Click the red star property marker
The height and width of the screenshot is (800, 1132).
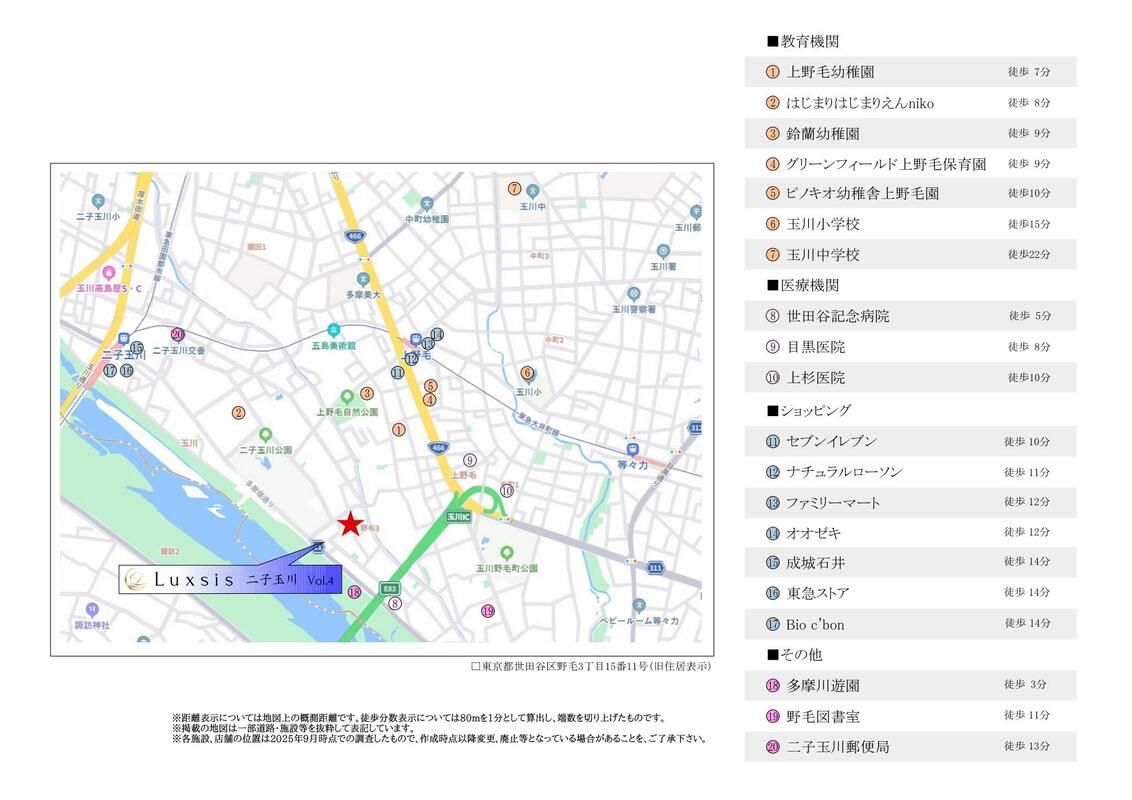tap(349, 523)
